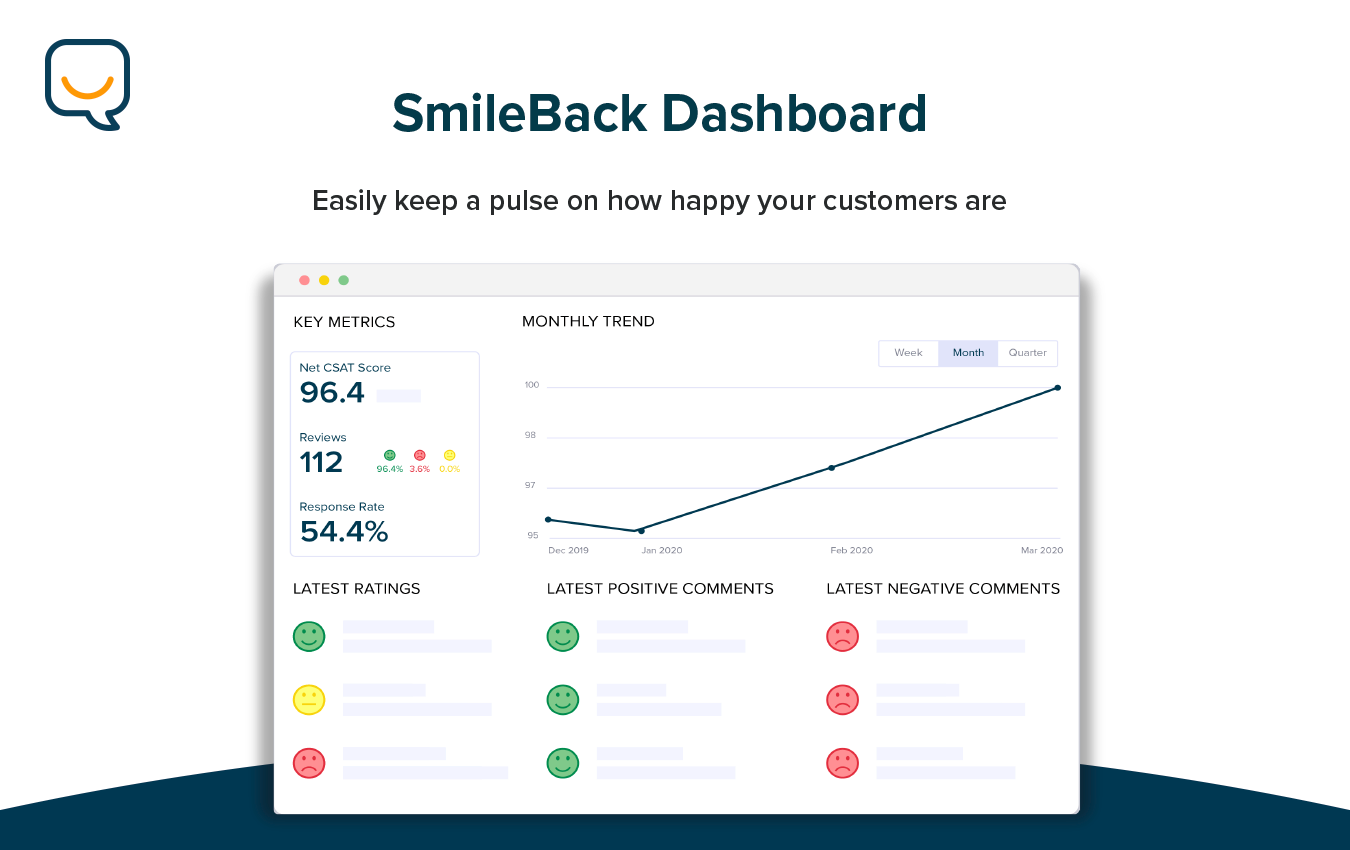This screenshot has width=1350, height=850.
Task: Click the green smiley beside the first positive comment
Action: tap(563, 636)
